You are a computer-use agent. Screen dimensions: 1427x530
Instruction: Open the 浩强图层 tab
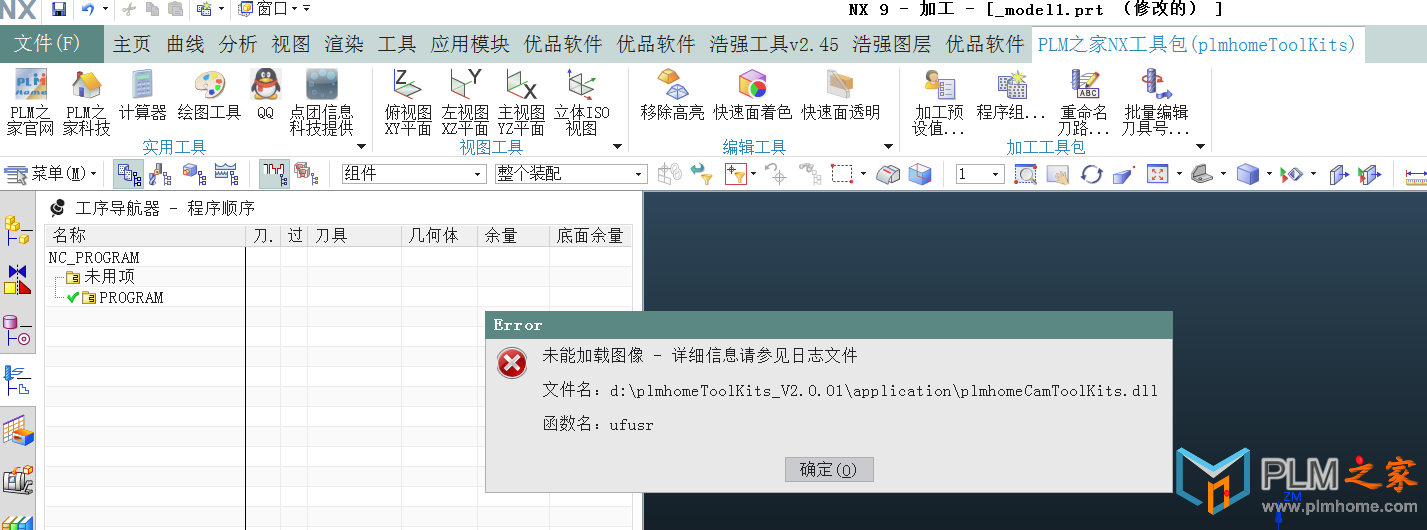click(892, 44)
